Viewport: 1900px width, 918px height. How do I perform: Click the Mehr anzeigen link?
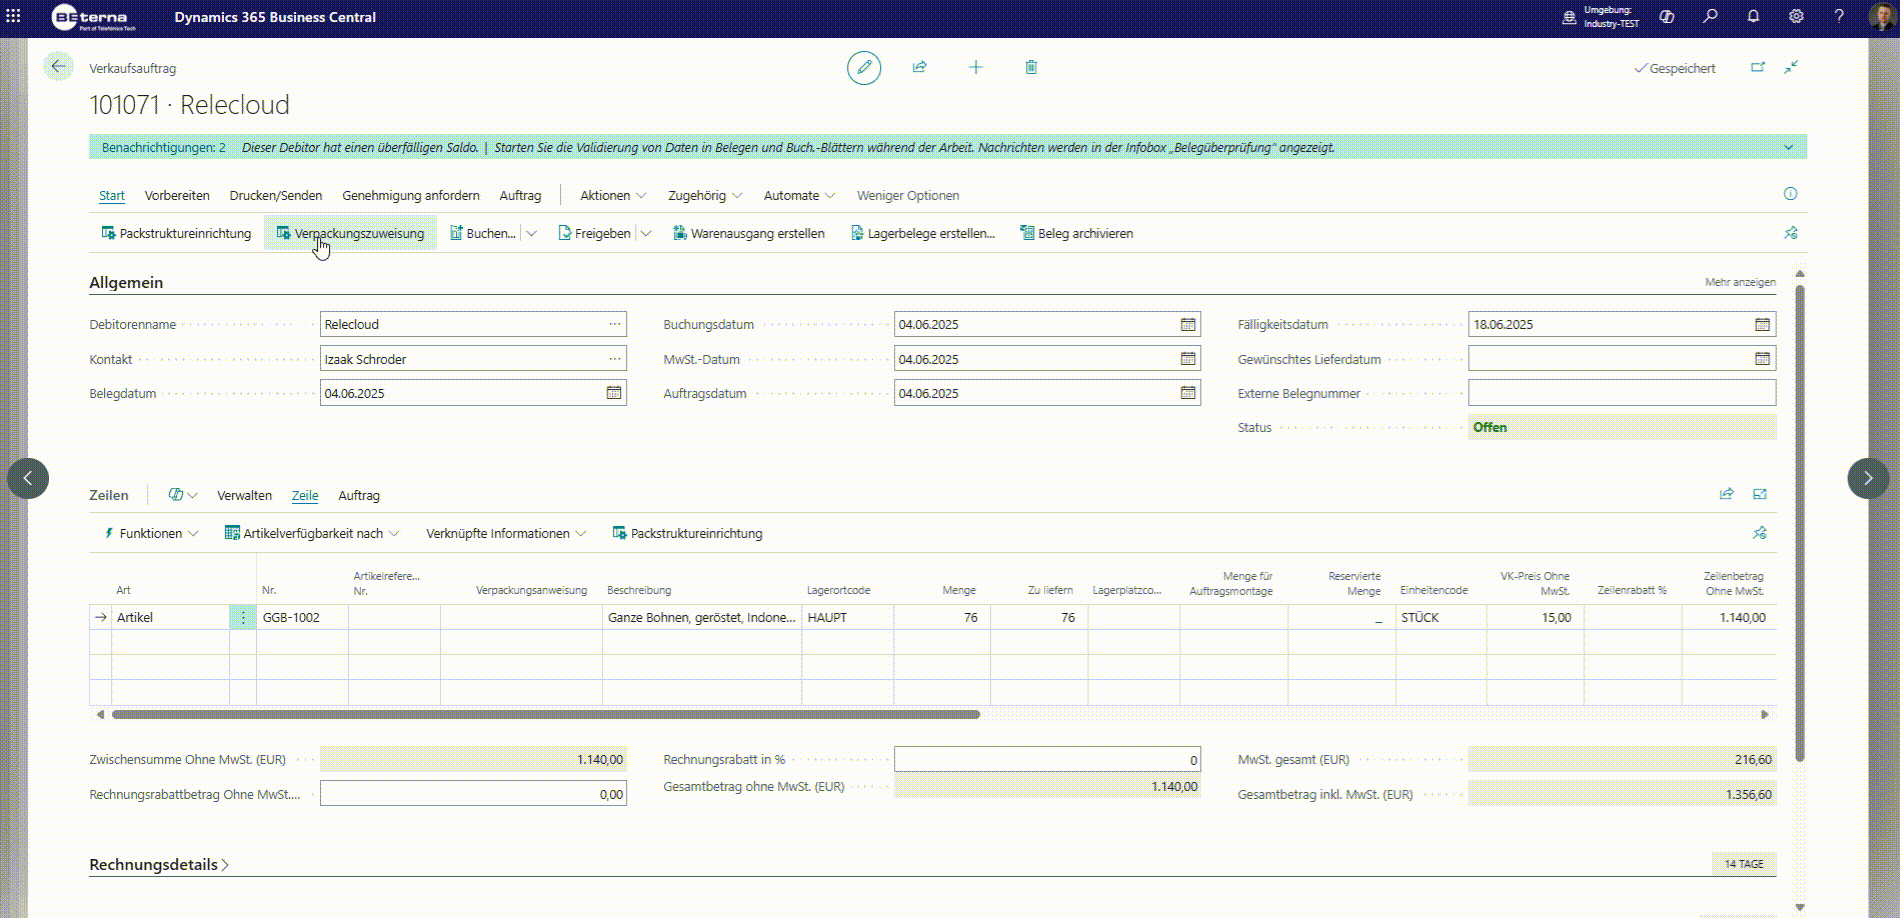(1740, 282)
